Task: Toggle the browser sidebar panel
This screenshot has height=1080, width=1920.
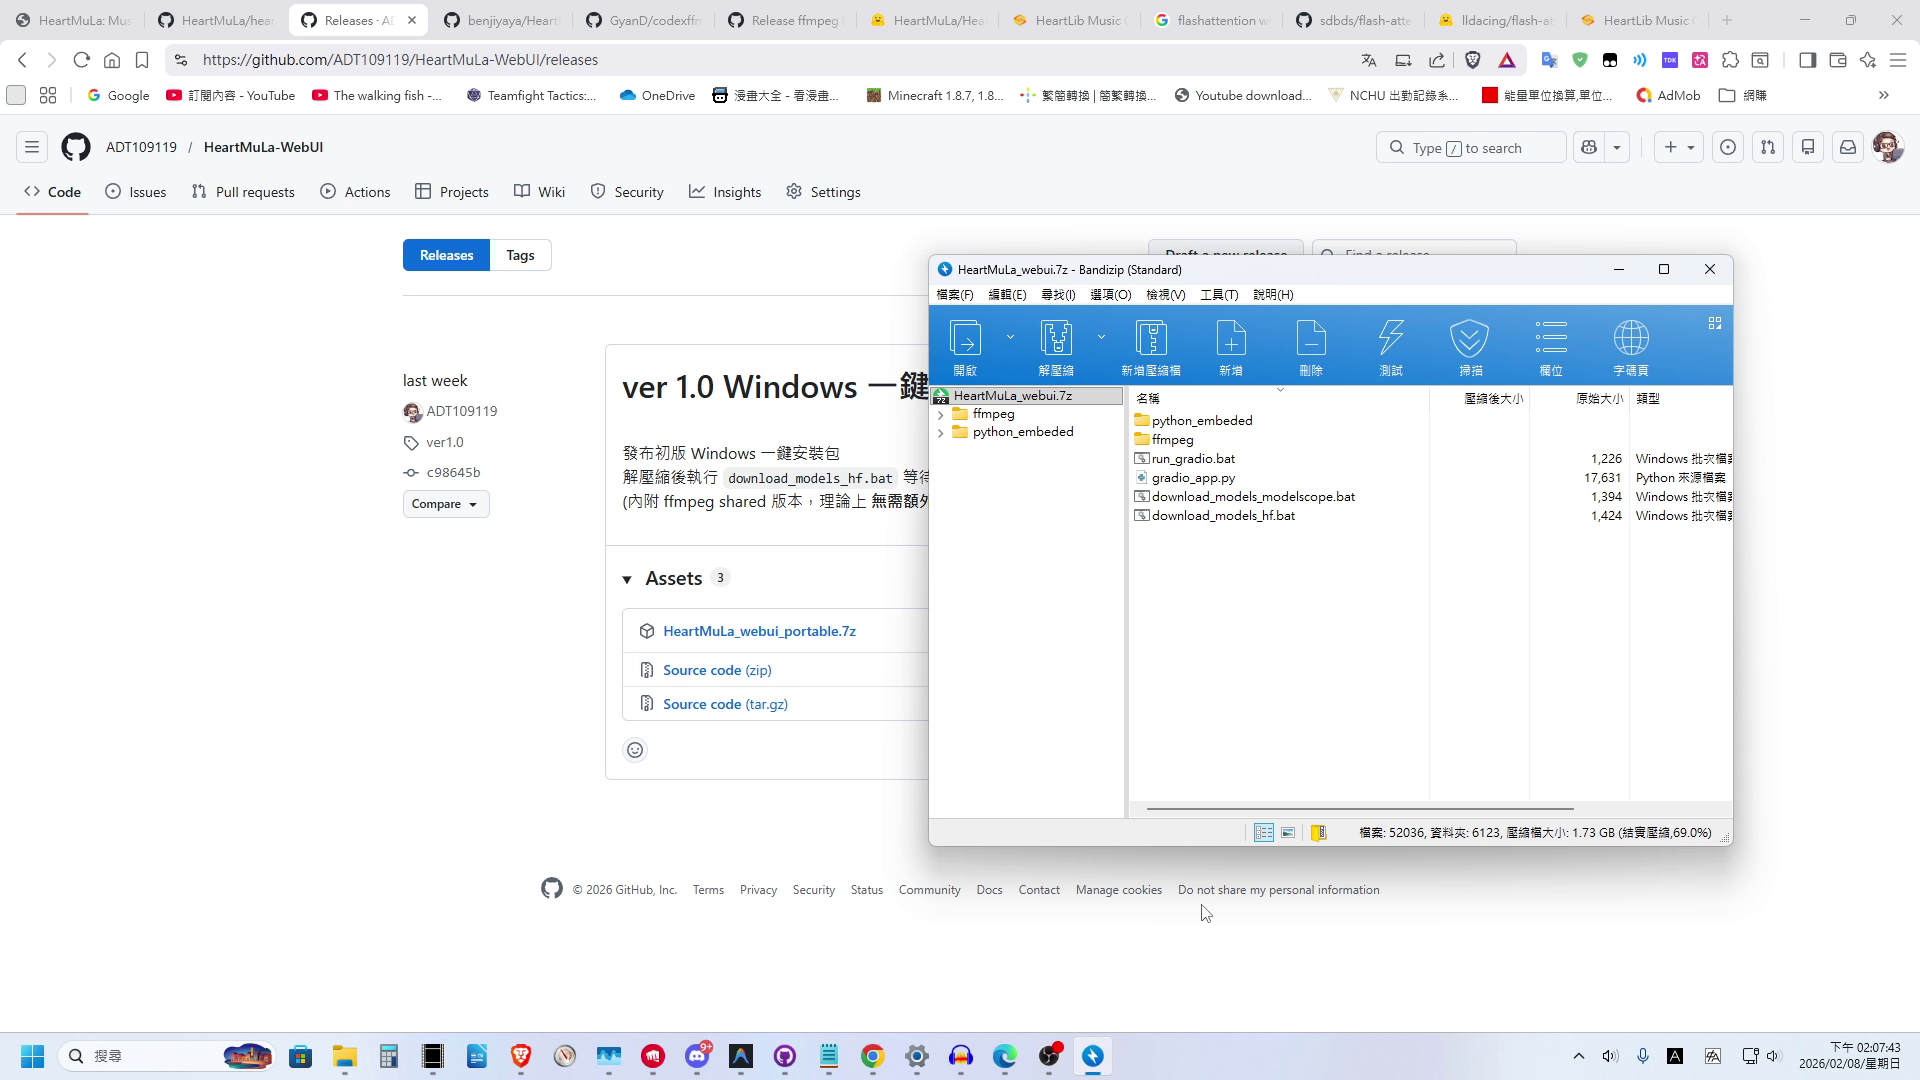Action: 1807,60
